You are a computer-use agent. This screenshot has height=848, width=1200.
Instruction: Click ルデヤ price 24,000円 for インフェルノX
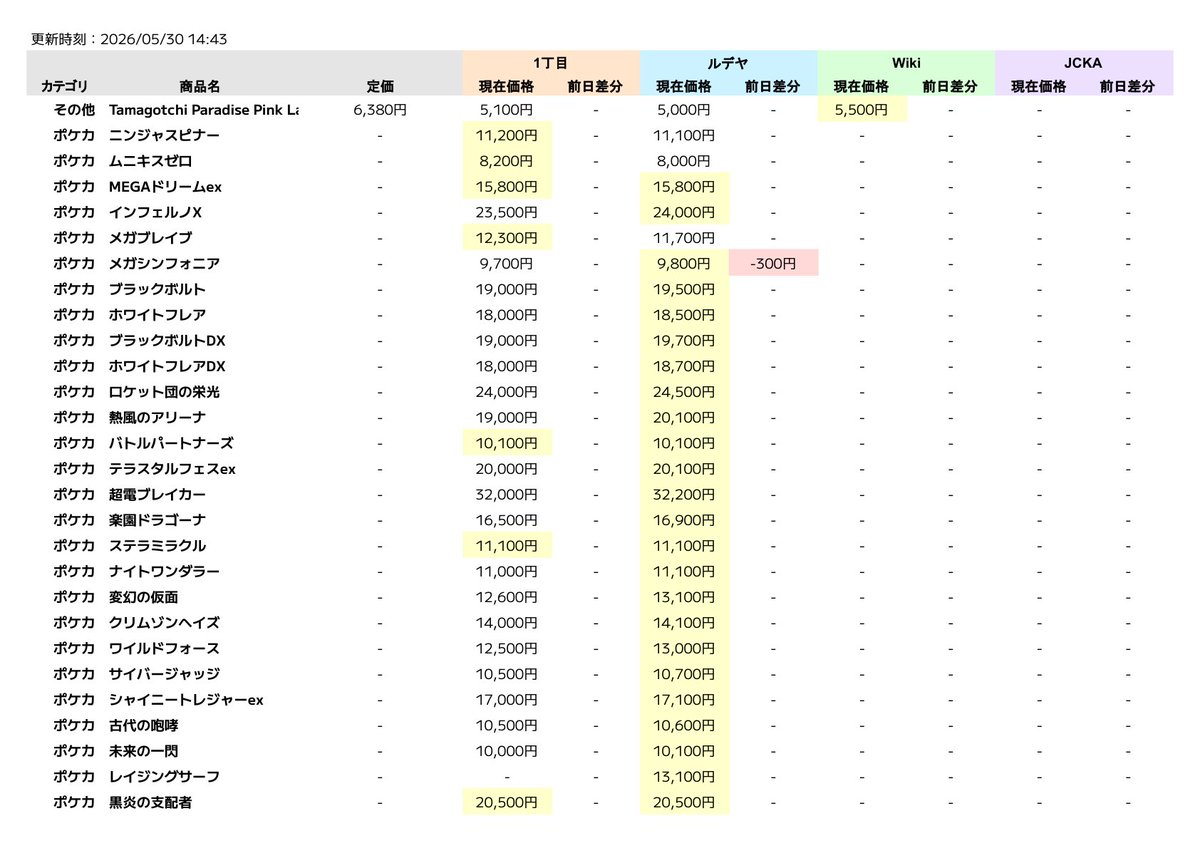tap(685, 212)
